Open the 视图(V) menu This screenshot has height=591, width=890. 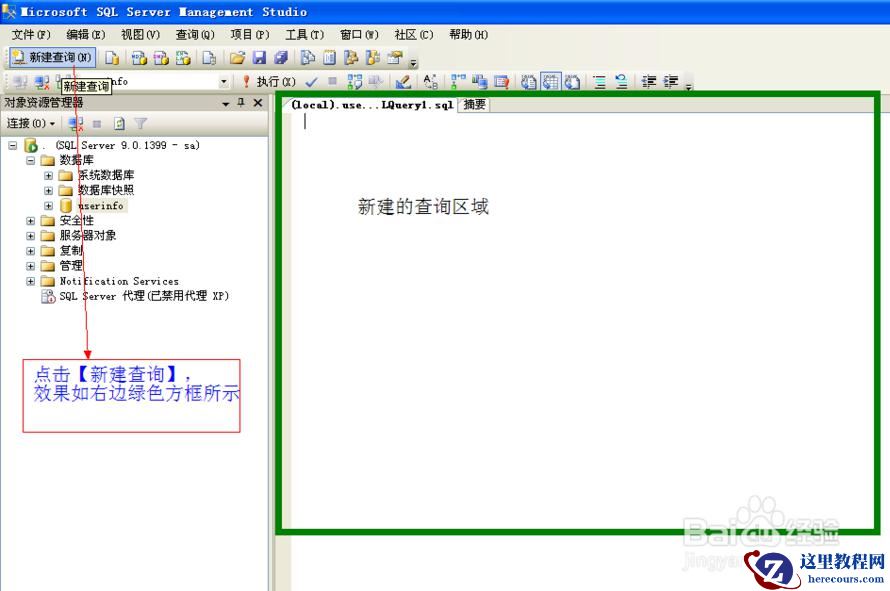point(140,35)
